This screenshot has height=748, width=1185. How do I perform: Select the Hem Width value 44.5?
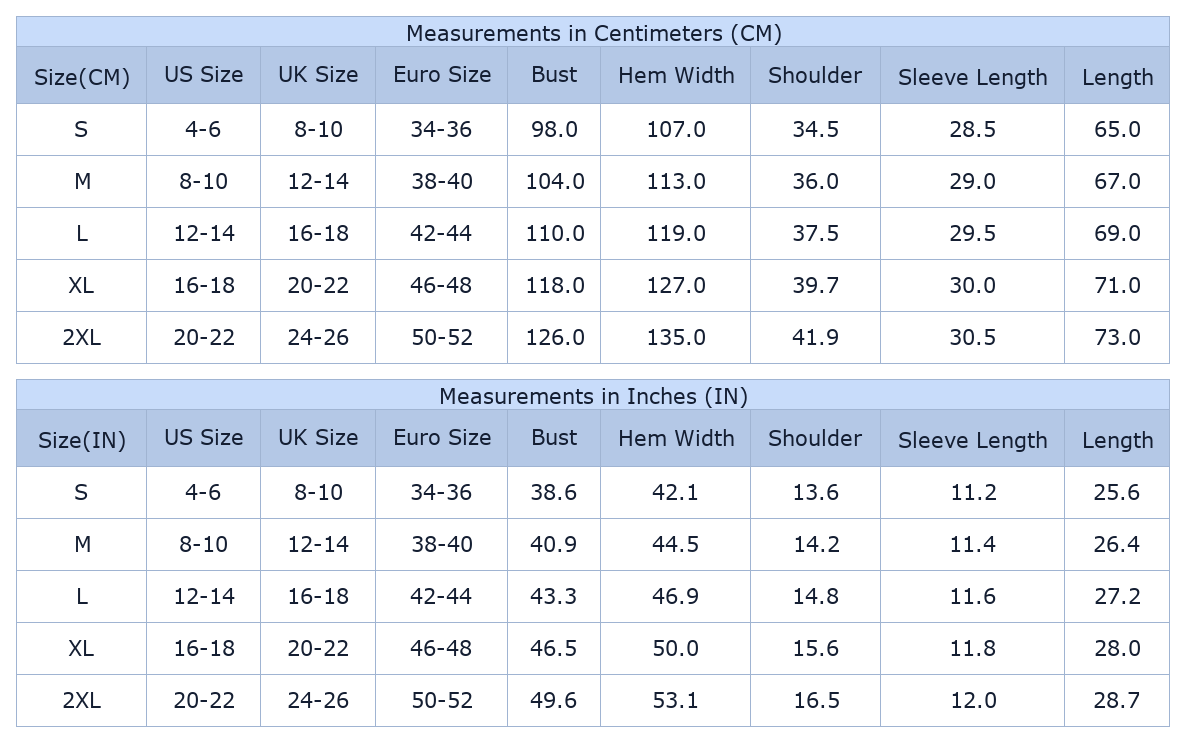pos(676,545)
